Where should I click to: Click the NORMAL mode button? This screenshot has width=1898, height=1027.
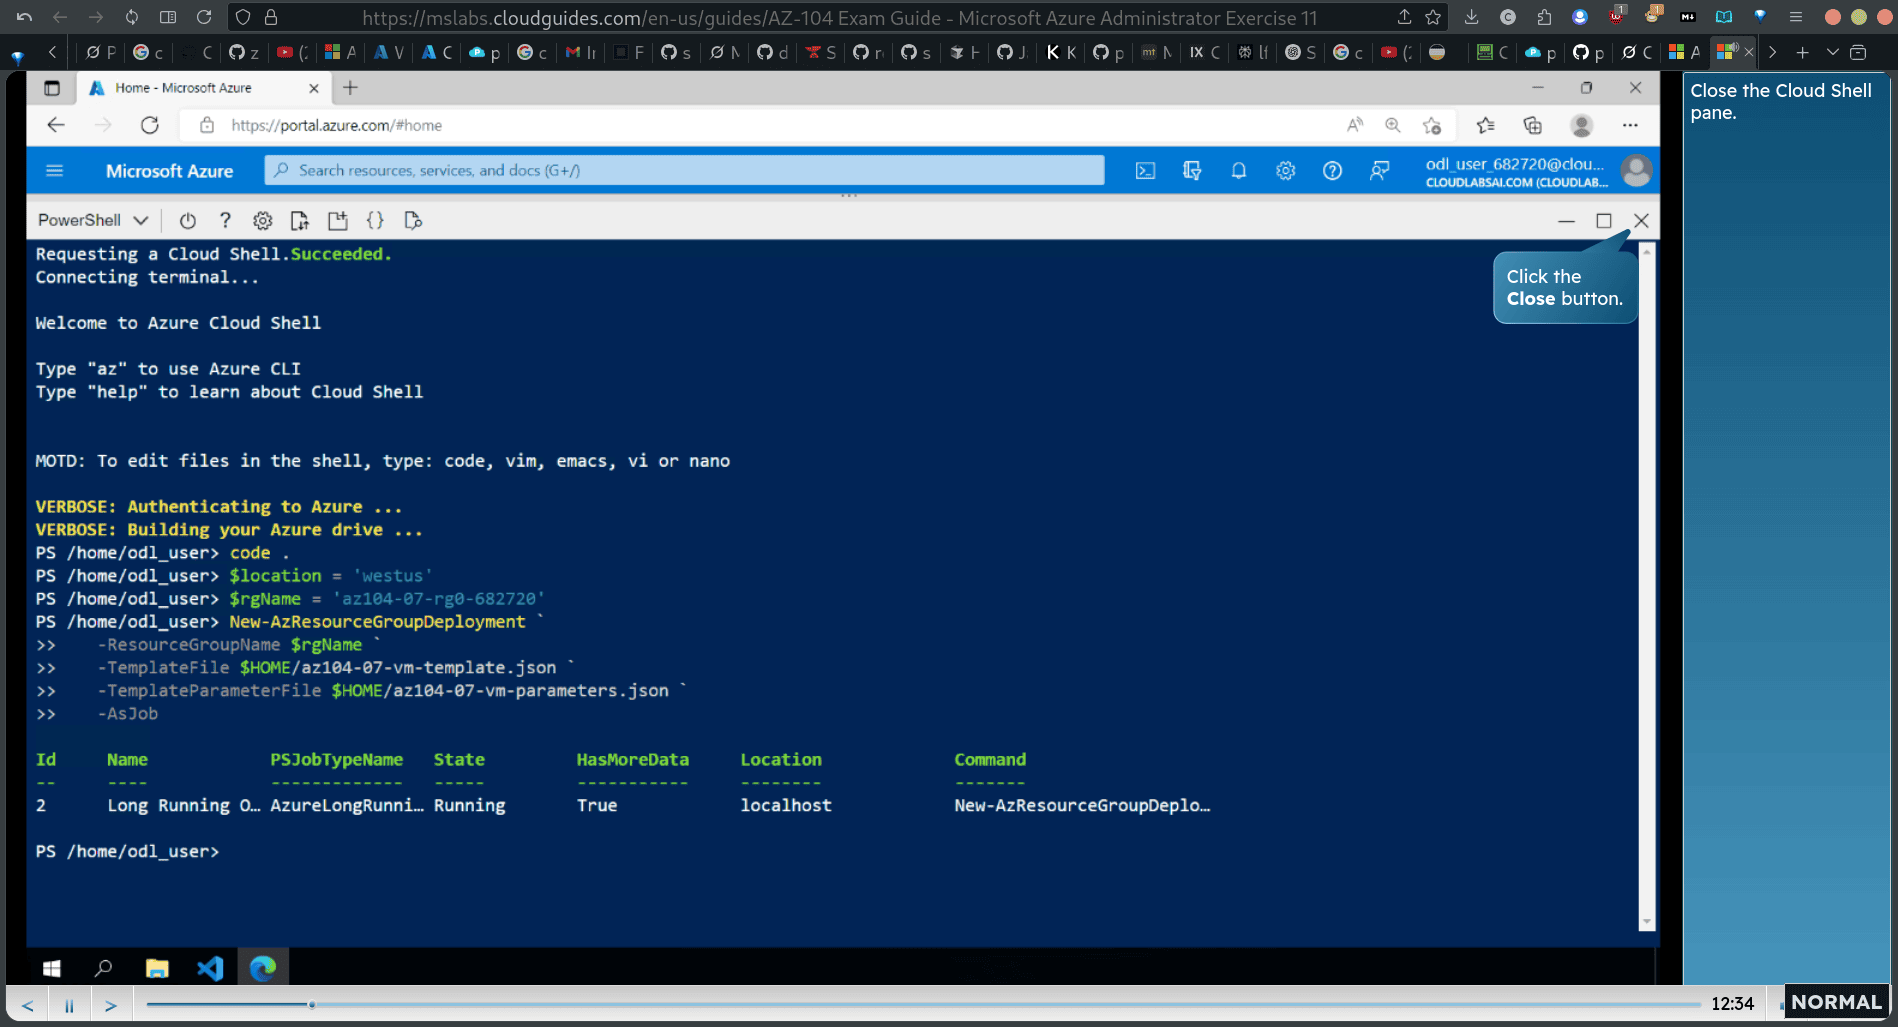(1836, 1002)
